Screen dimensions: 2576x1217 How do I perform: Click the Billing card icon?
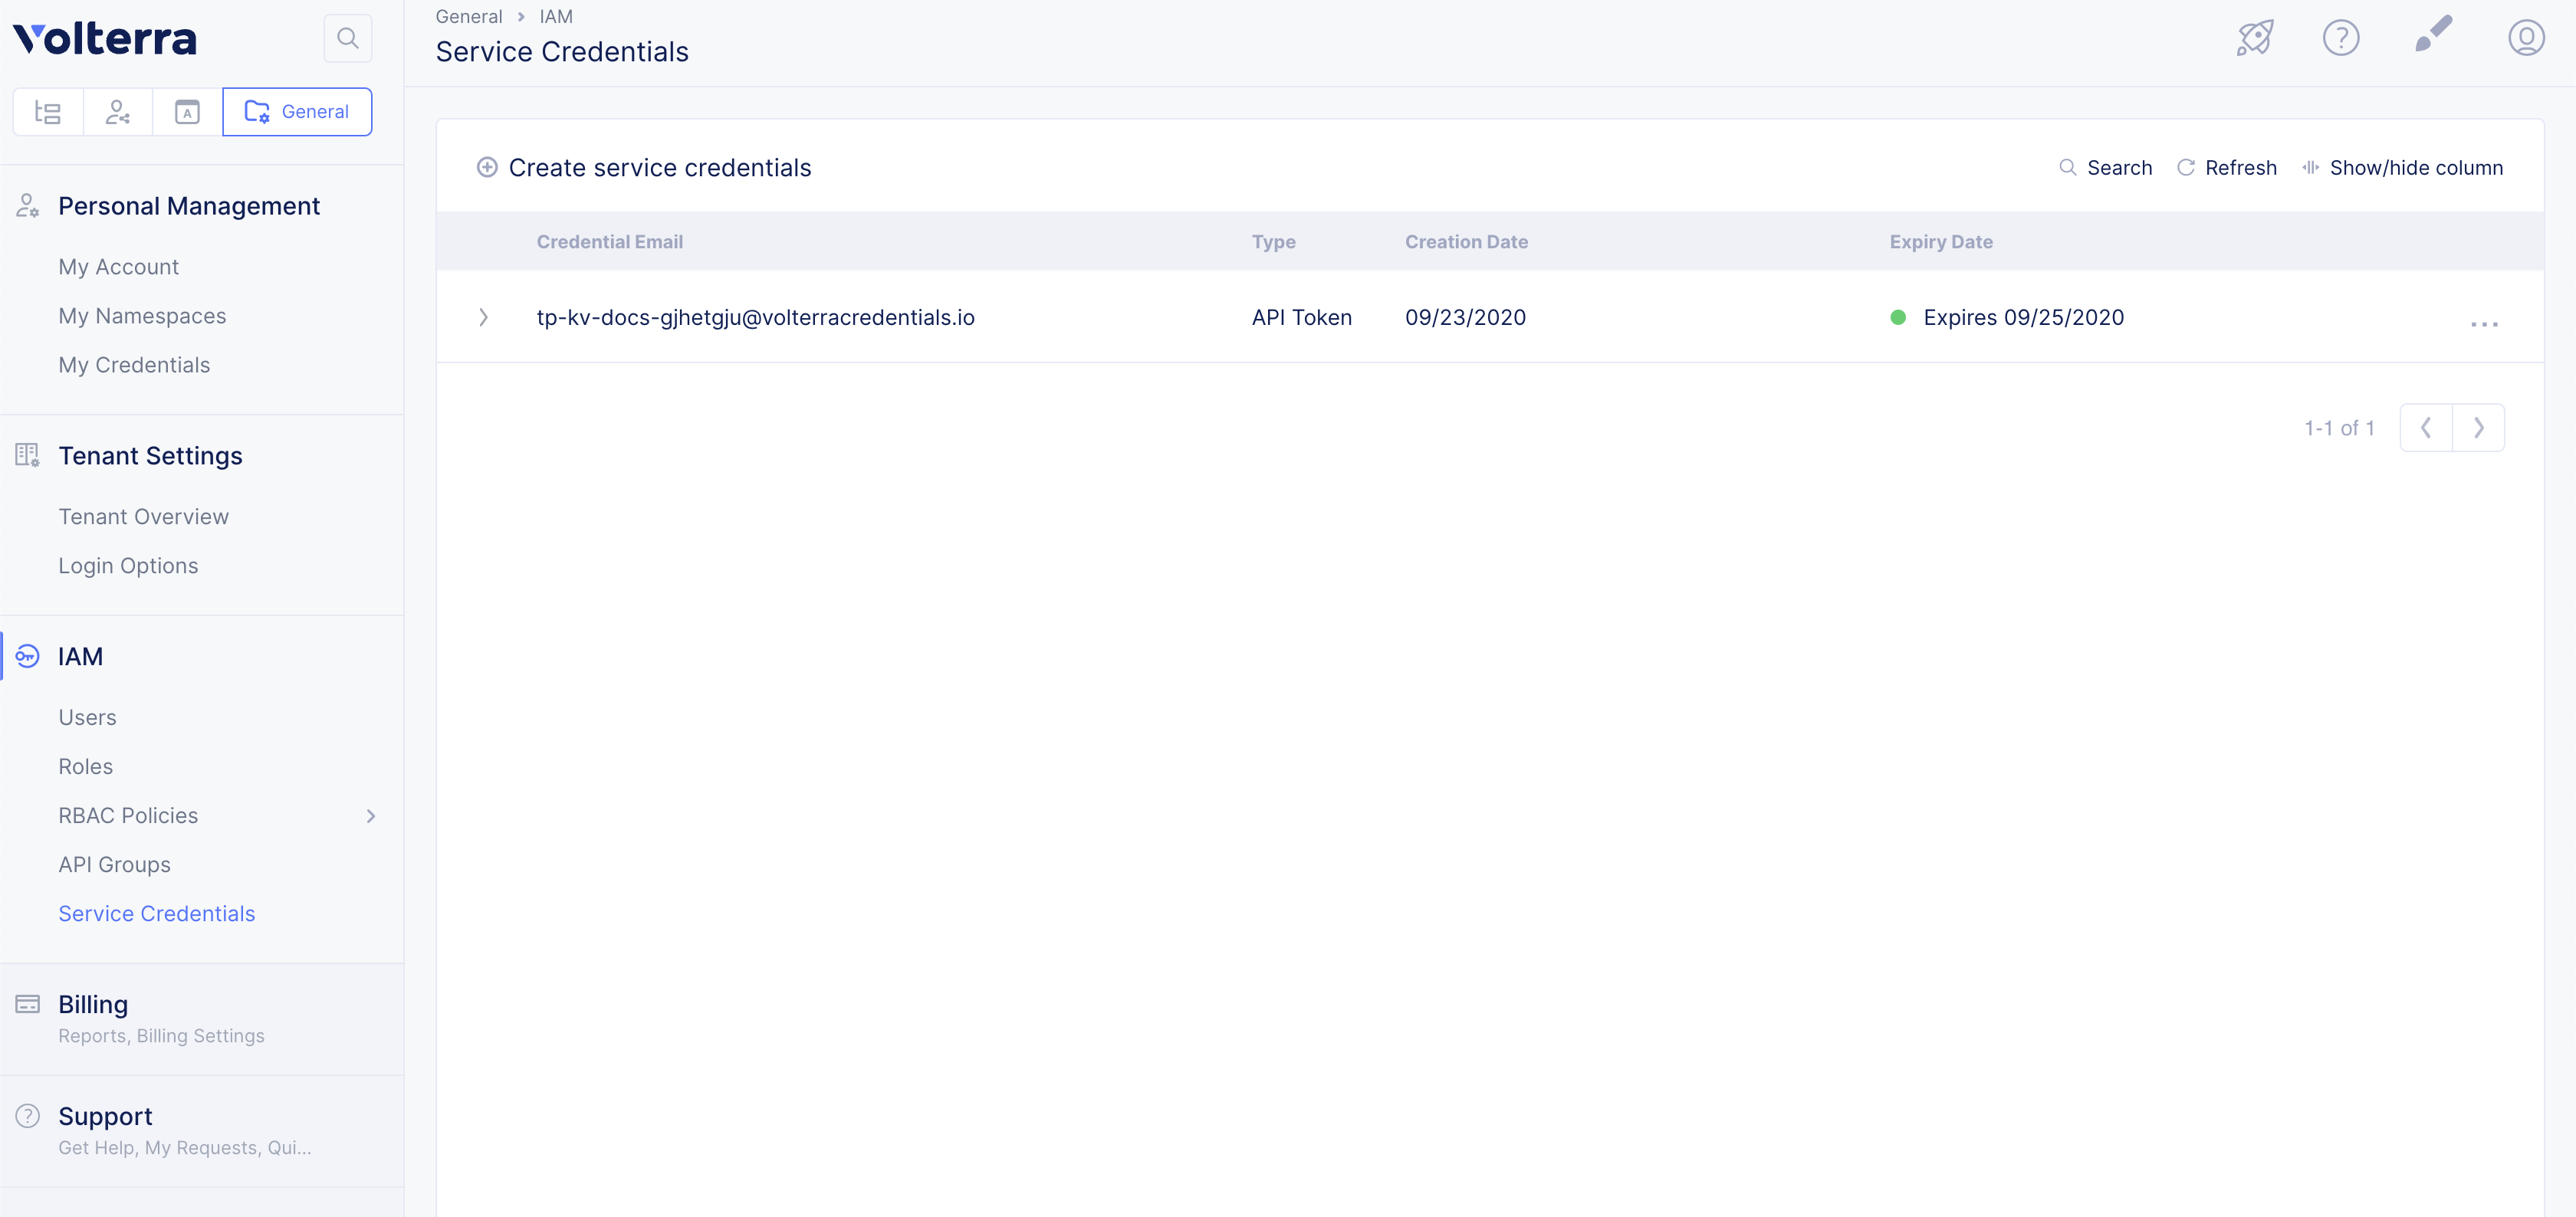pos(27,1004)
